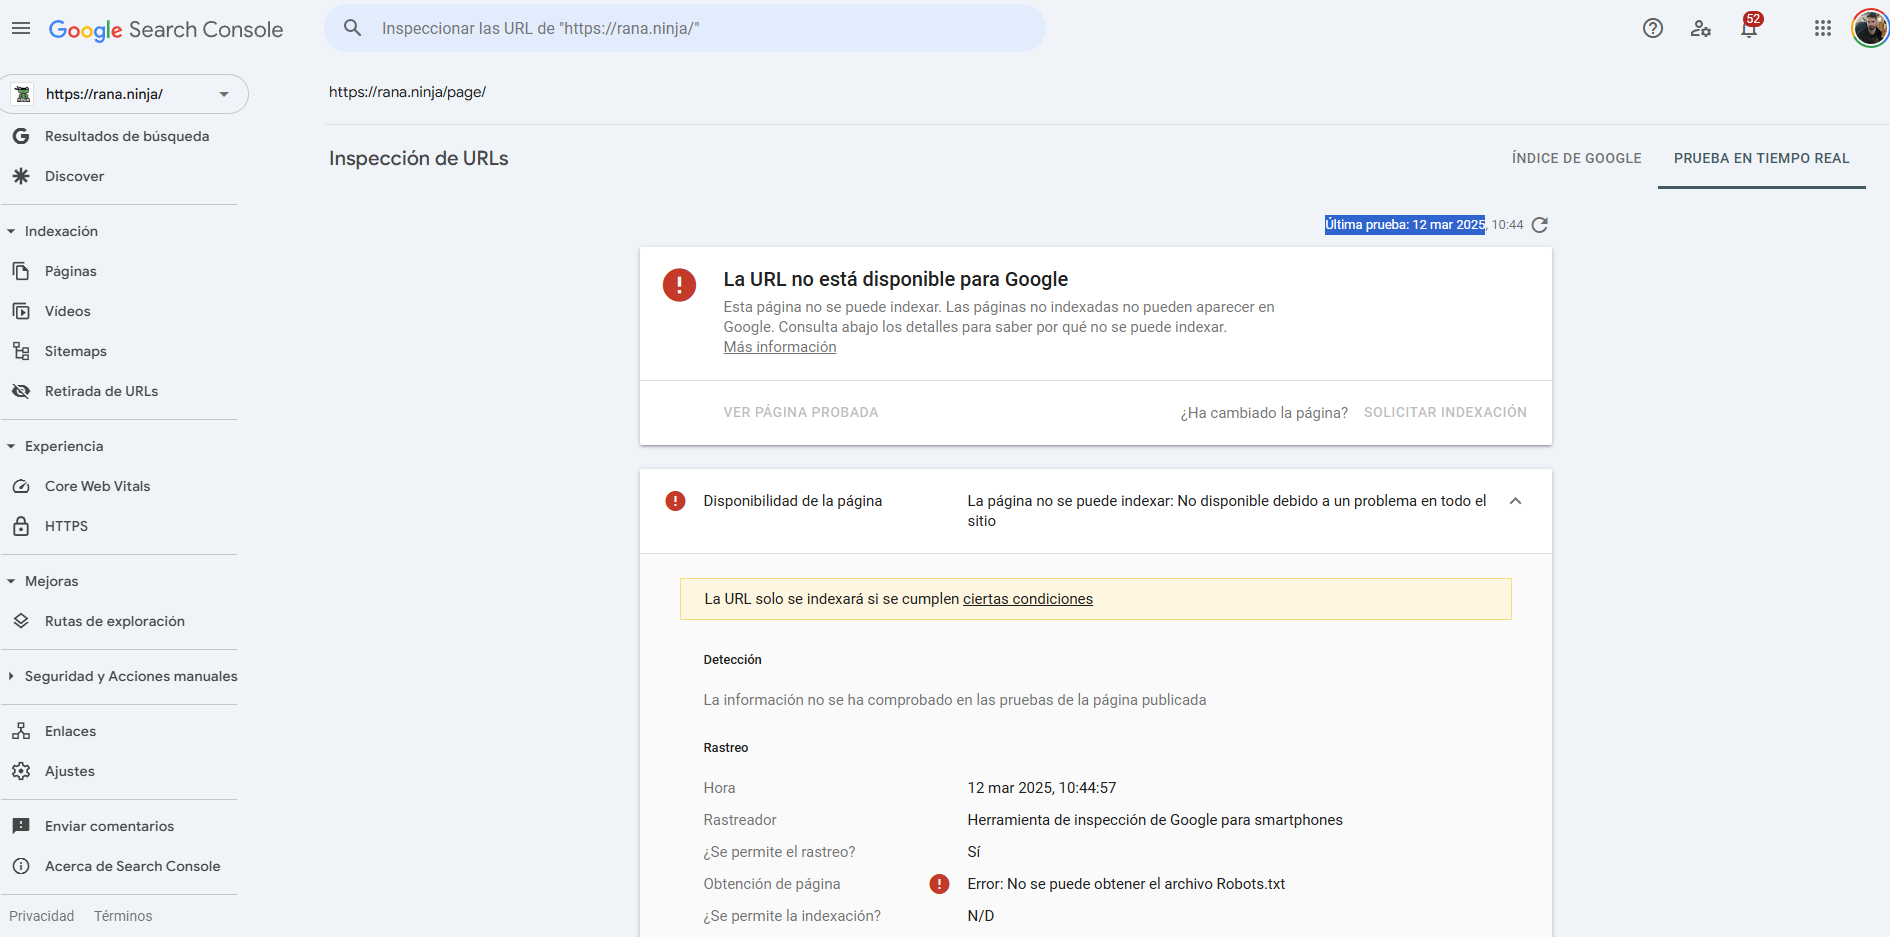Viewport: 1890px width, 937px height.
Task: Open the Páginas indexing report
Action: tap(70, 271)
